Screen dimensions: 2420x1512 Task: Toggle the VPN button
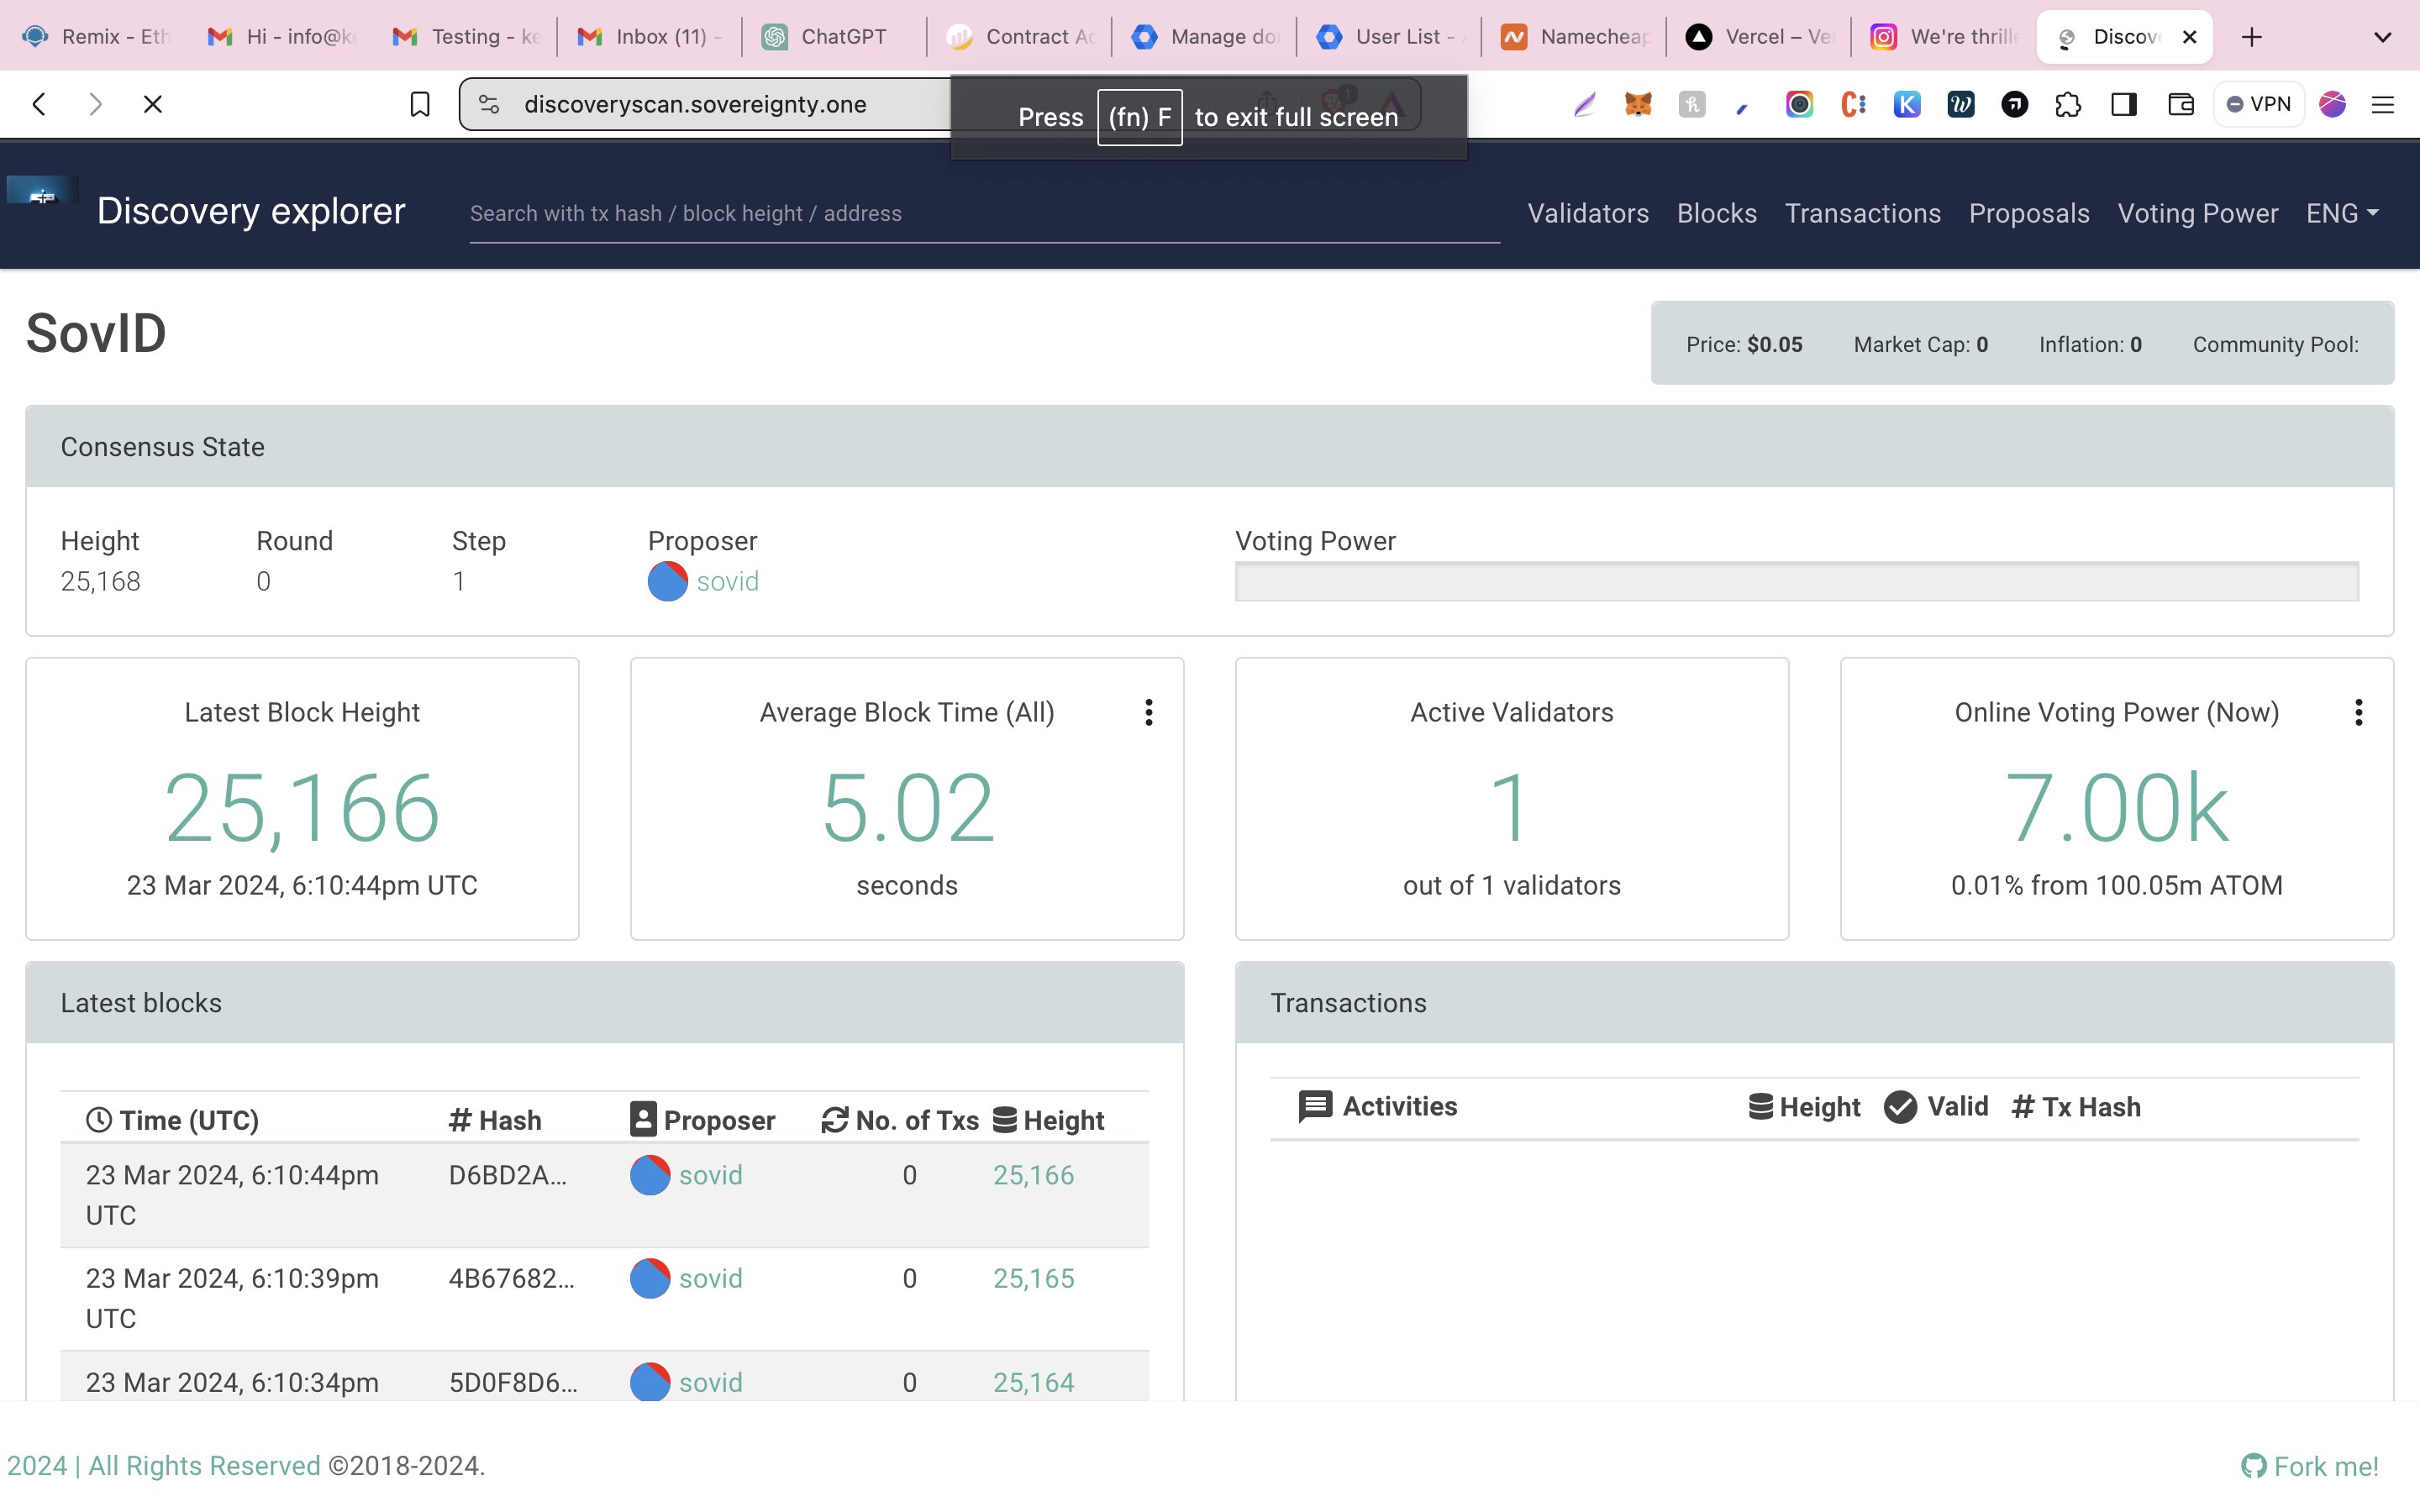pos(2258,104)
